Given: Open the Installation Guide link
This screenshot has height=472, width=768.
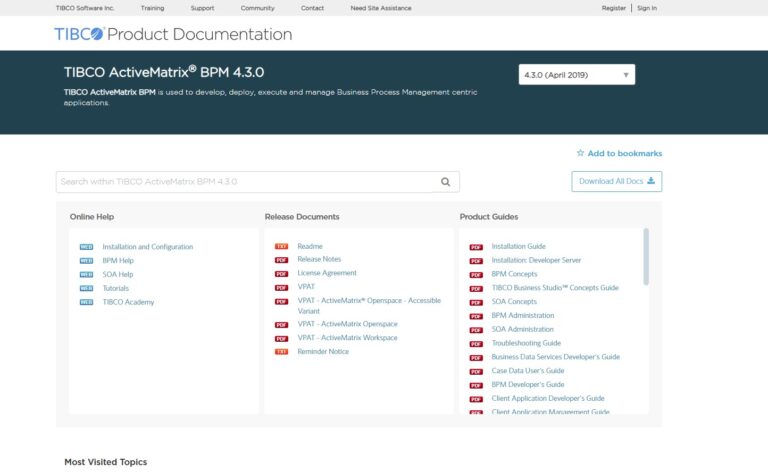Looking at the screenshot, I should pos(518,246).
